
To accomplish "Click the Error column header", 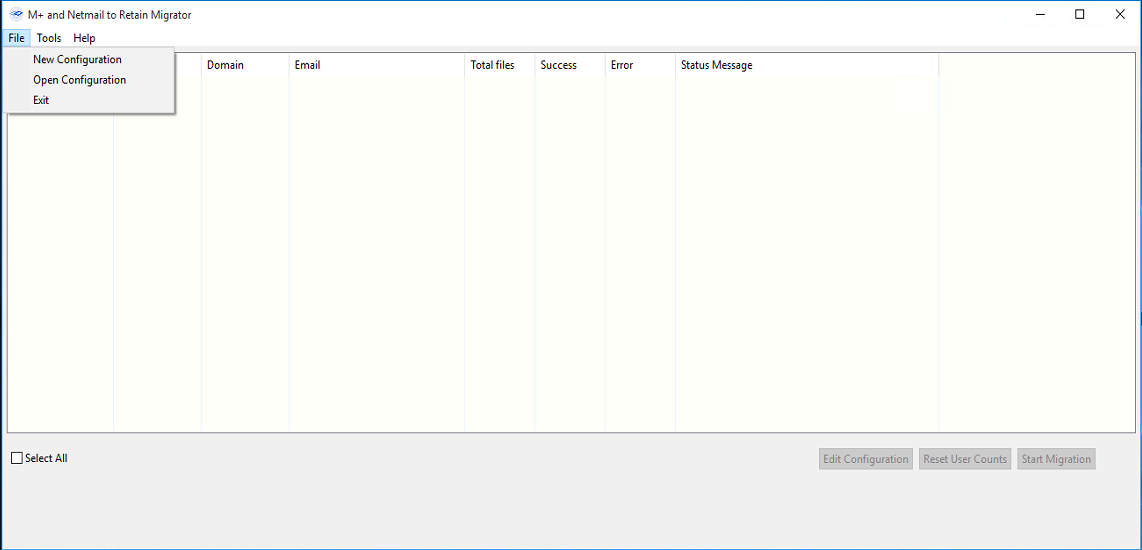I will tap(639, 65).
